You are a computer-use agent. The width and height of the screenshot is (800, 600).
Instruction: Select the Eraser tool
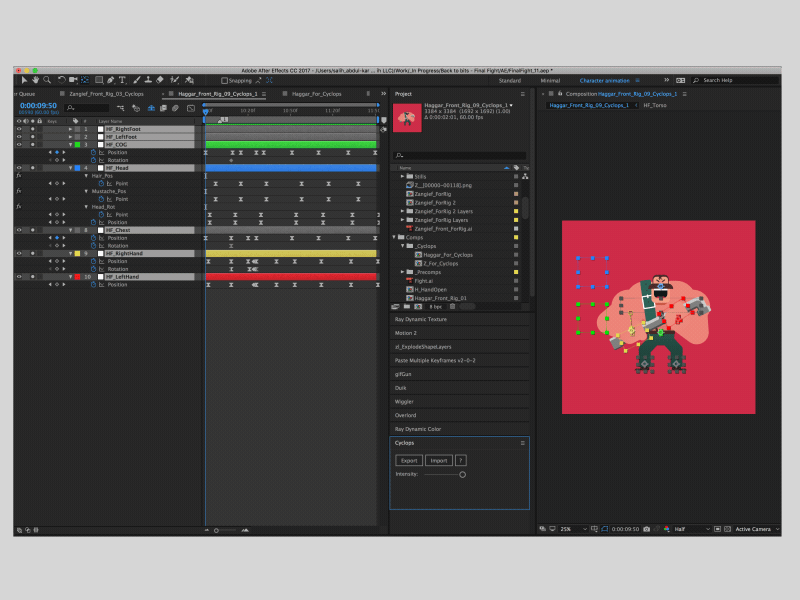pyautogui.click(x=160, y=80)
